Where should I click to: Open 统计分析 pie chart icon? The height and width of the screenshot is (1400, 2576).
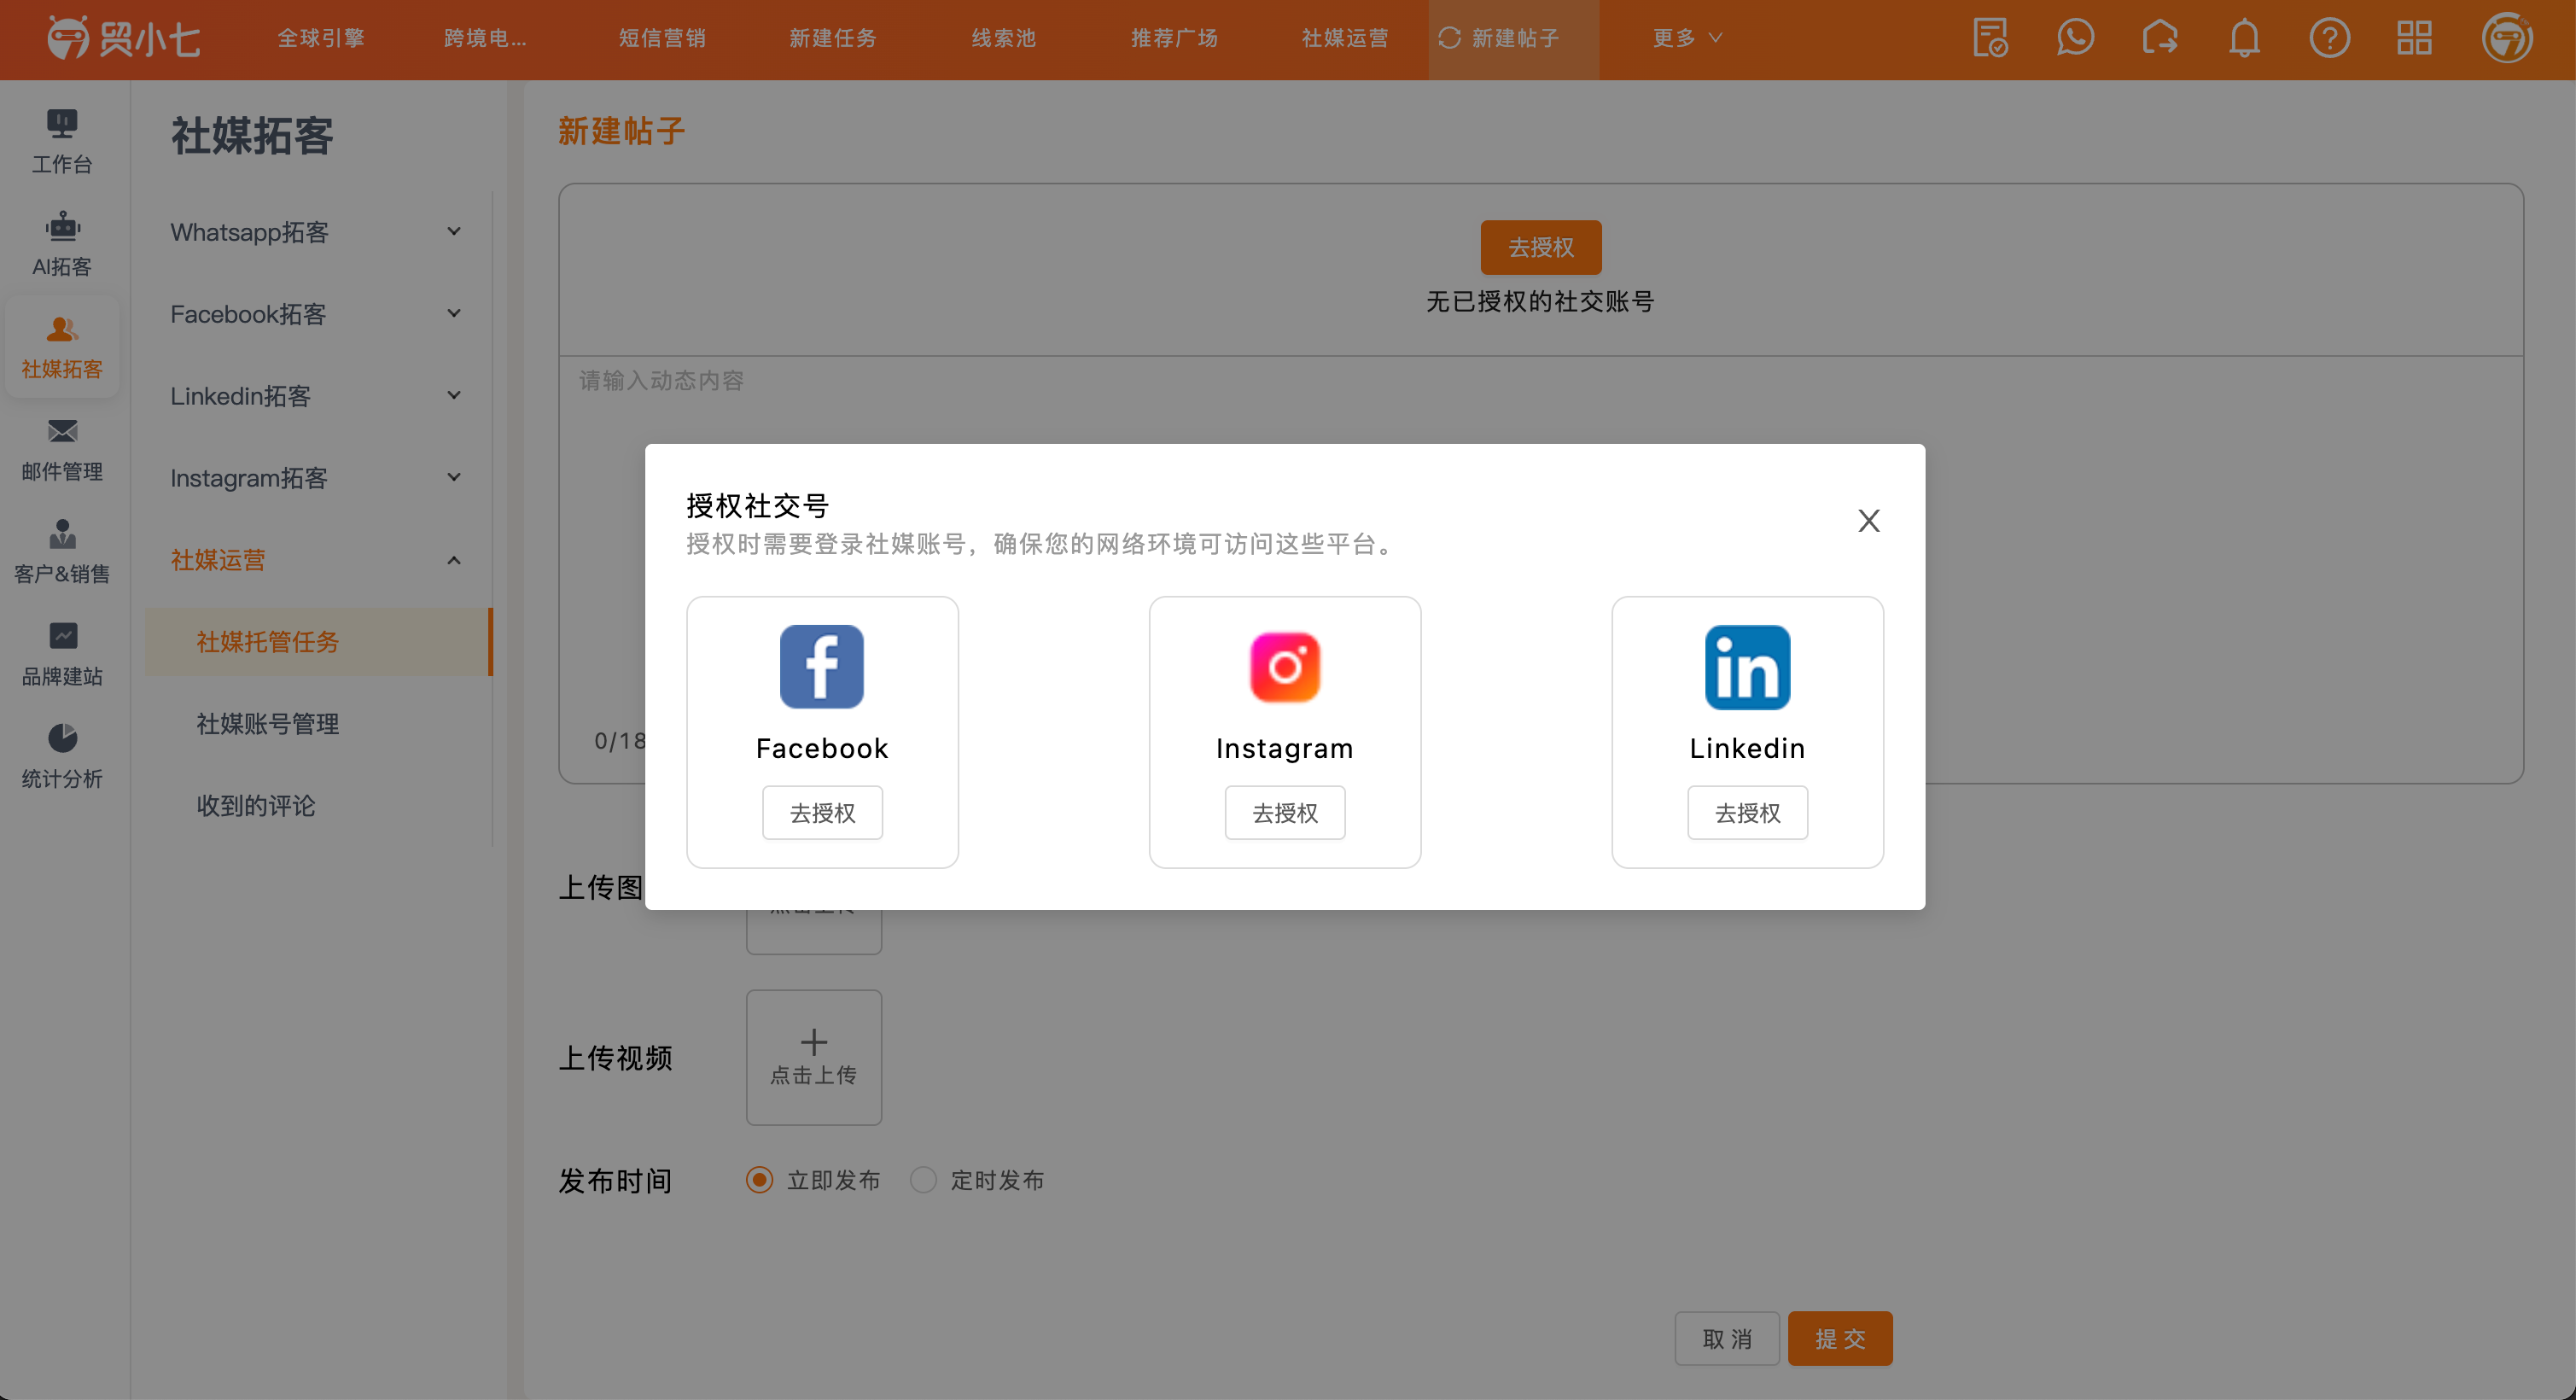coord(62,739)
